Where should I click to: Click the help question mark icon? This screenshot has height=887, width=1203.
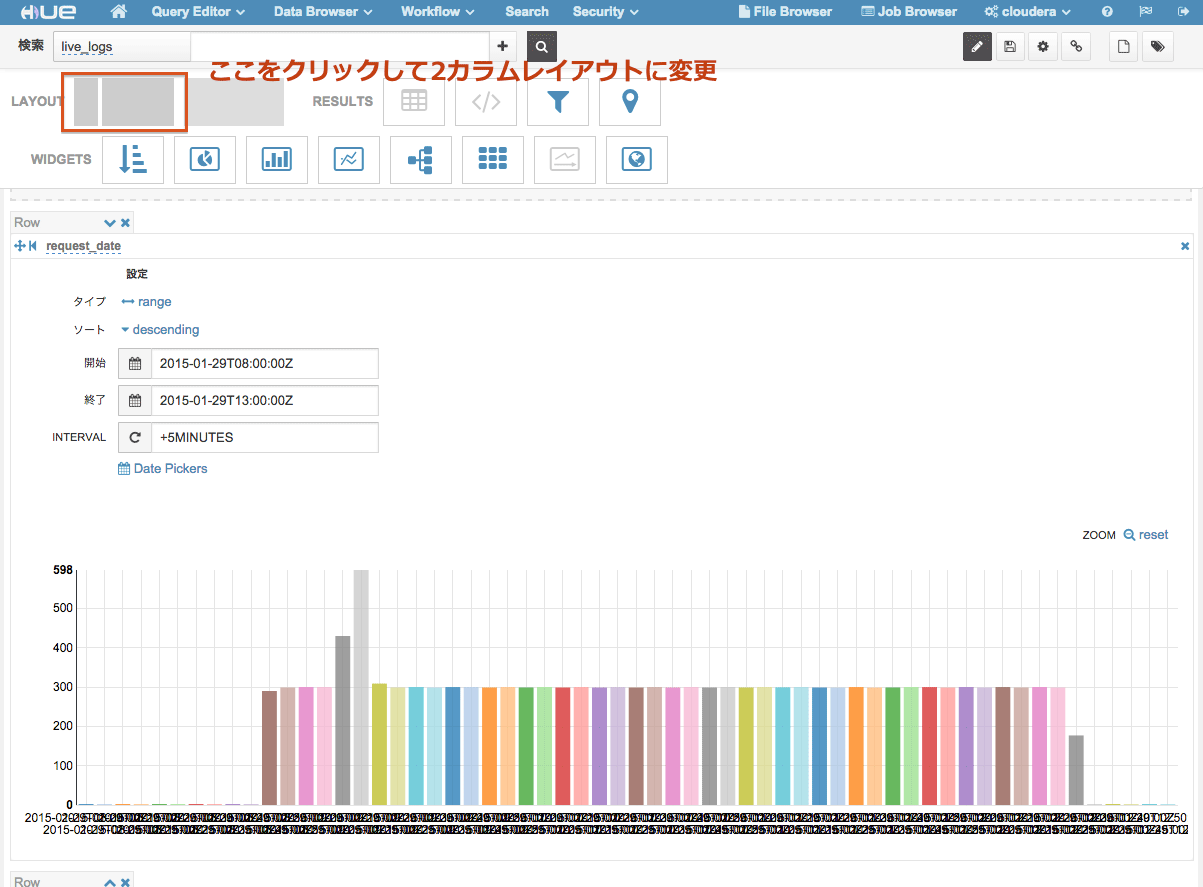1107,12
